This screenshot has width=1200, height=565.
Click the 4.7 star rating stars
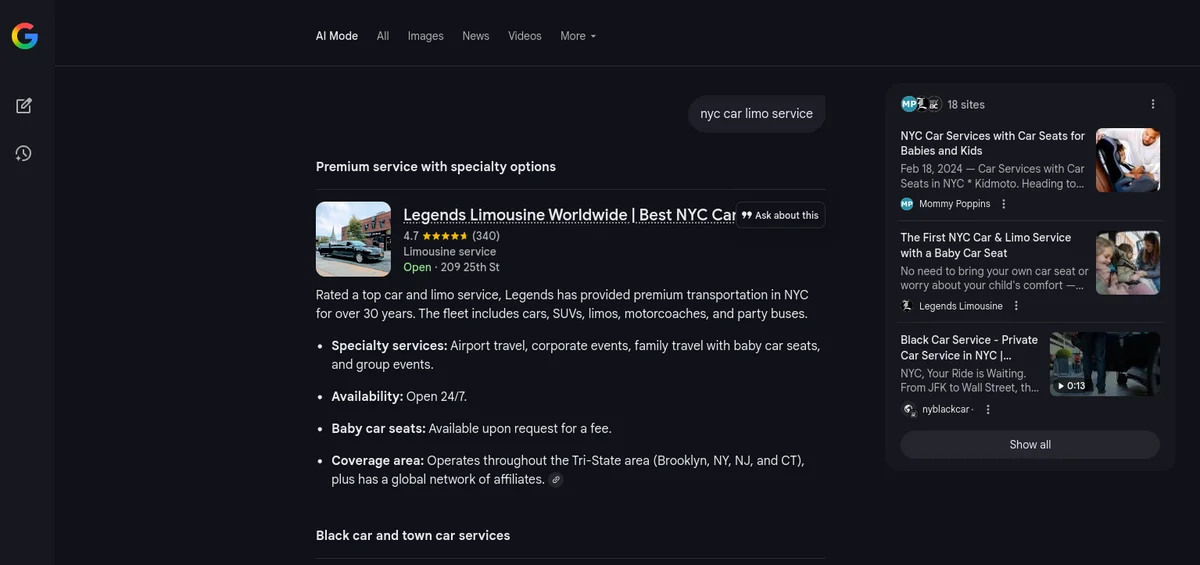point(445,236)
